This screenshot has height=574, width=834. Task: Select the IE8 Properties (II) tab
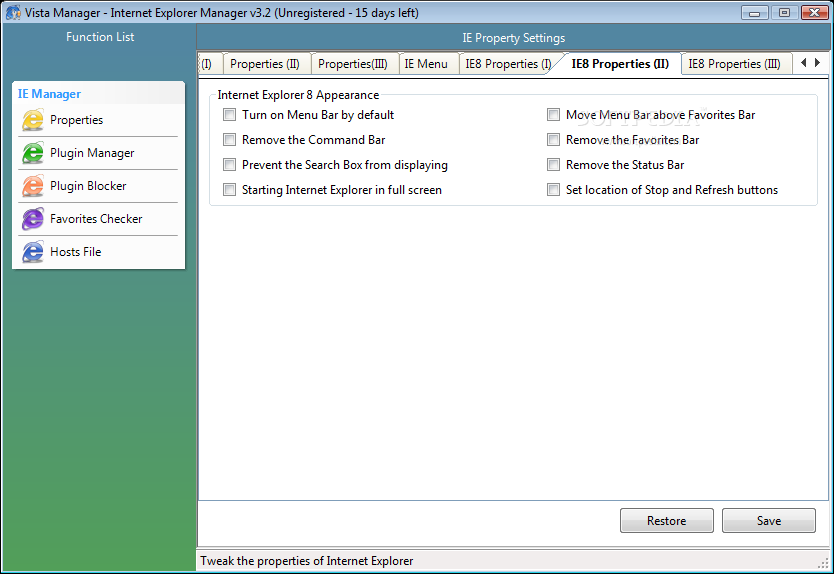[620, 64]
